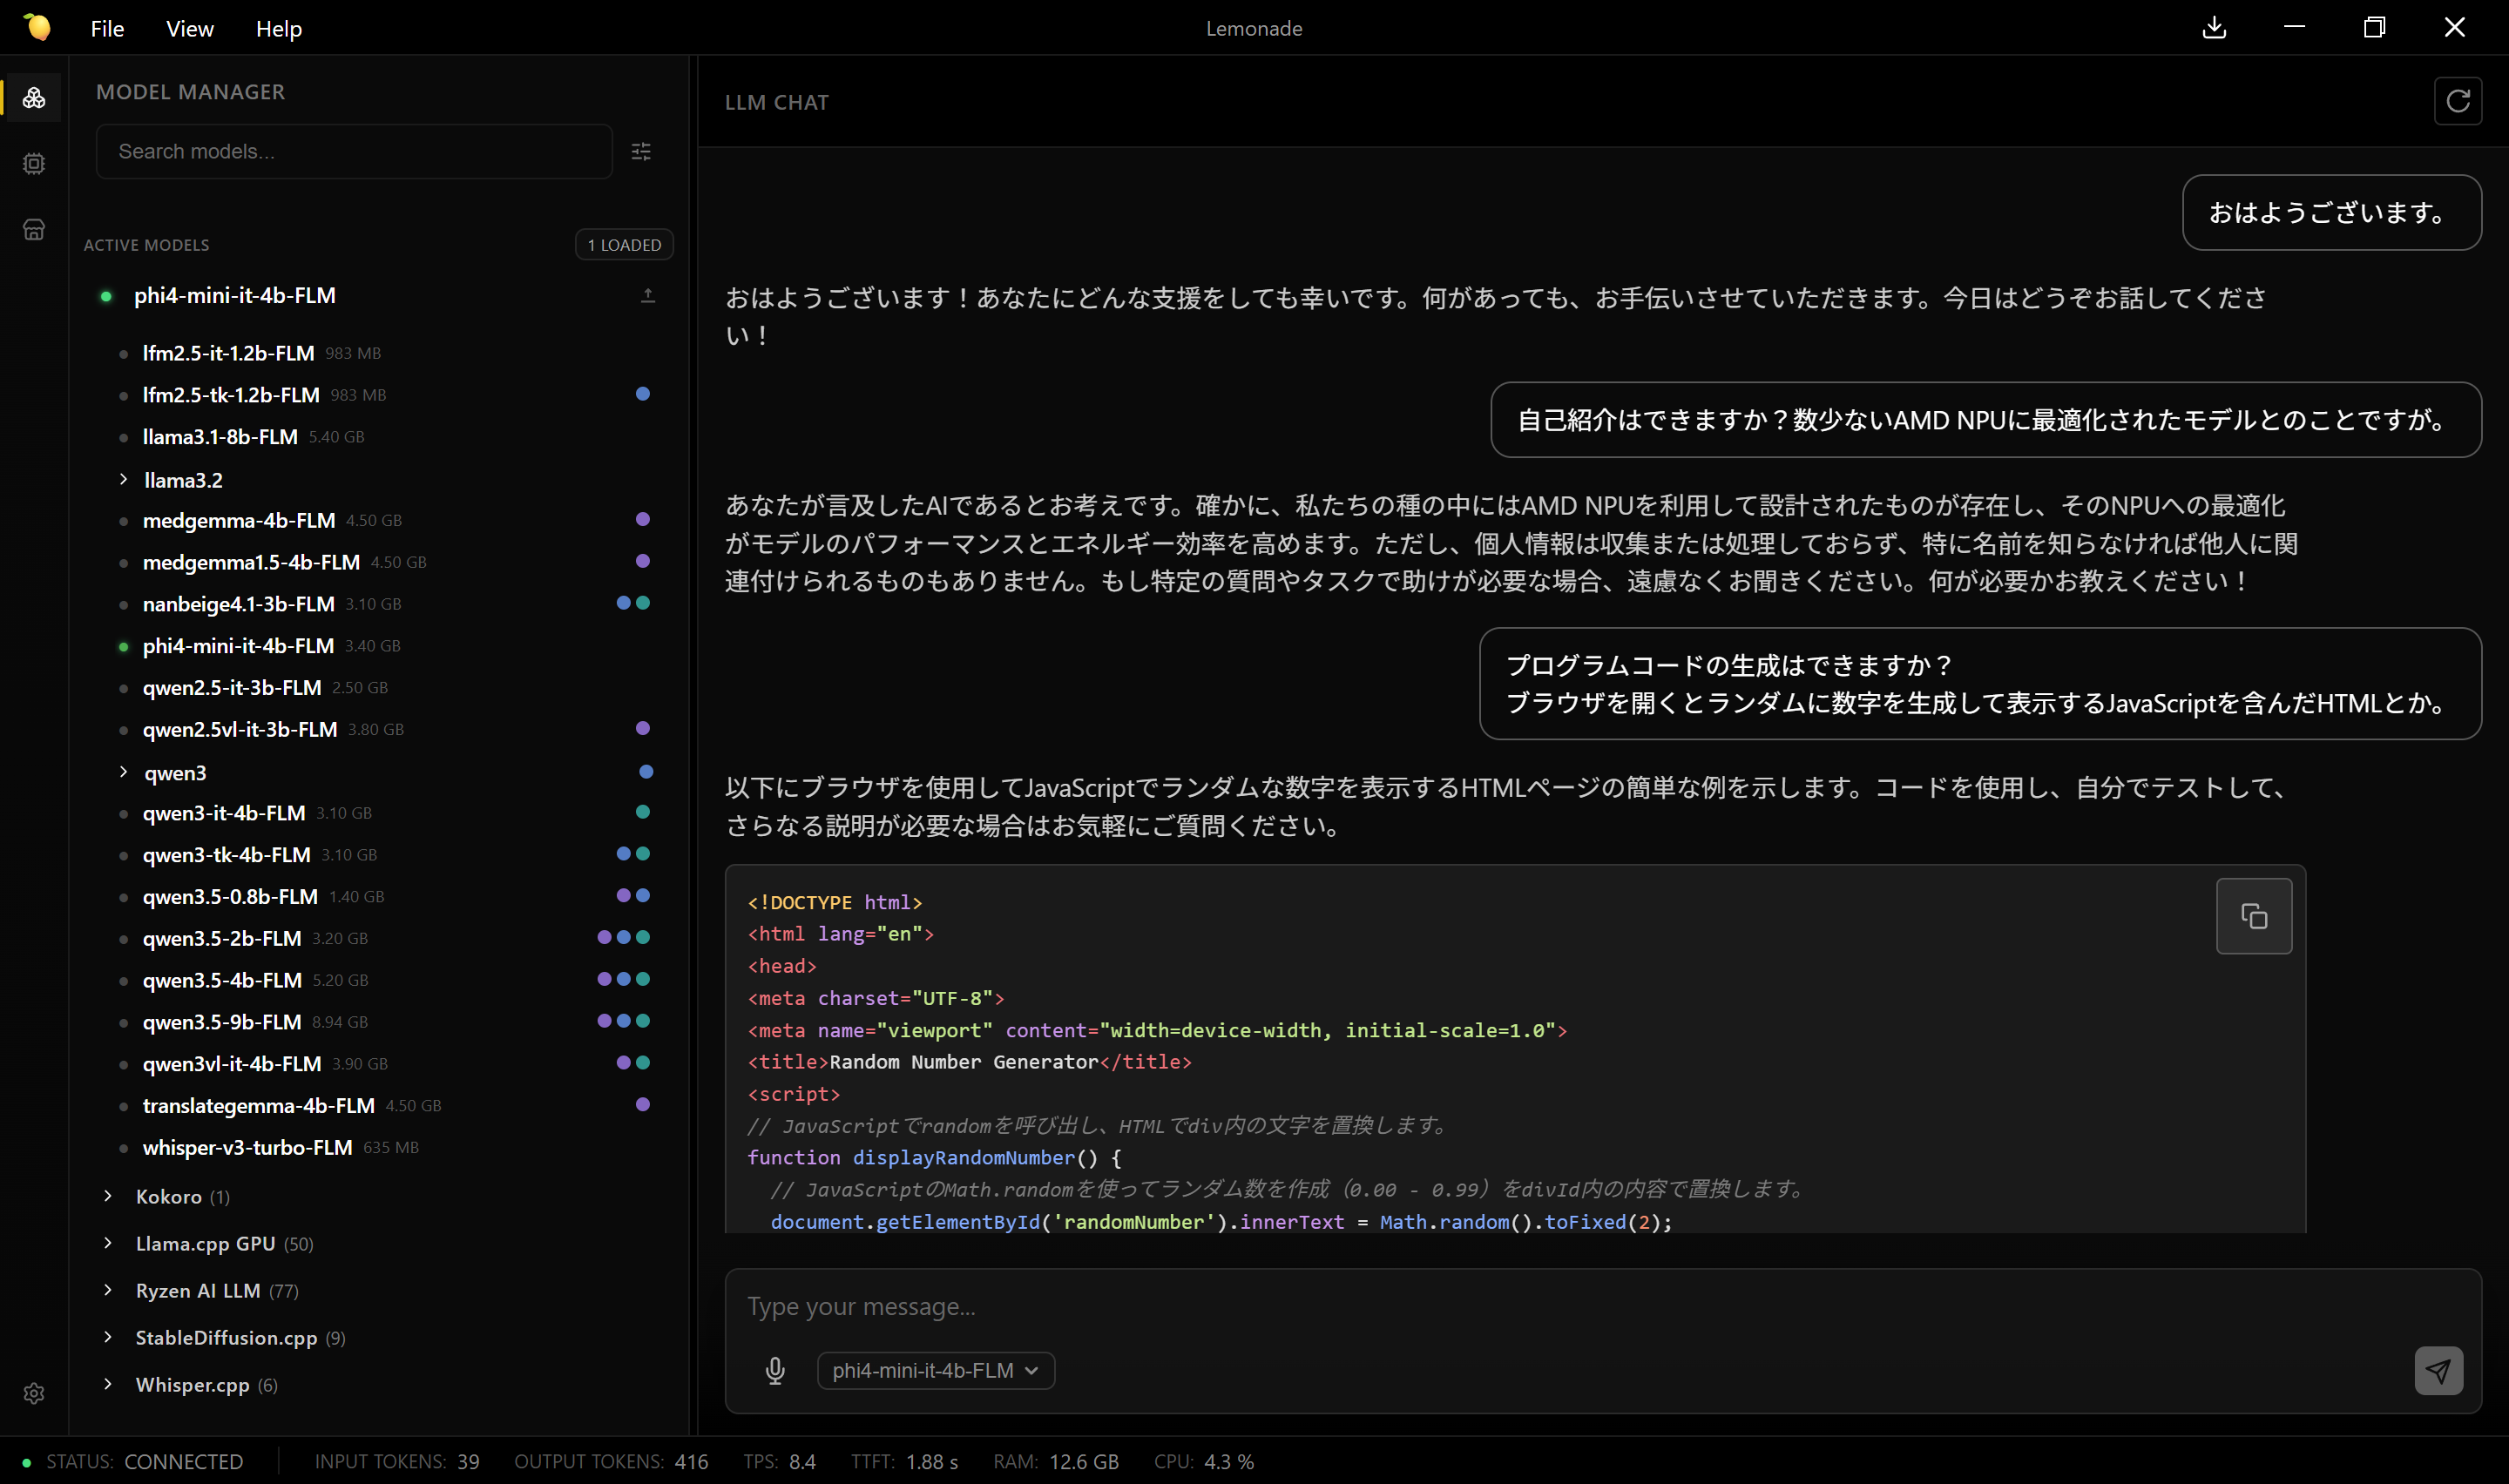2509x1484 pixels.
Task: Click the model filter options icon
Action: tap(641, 151)
